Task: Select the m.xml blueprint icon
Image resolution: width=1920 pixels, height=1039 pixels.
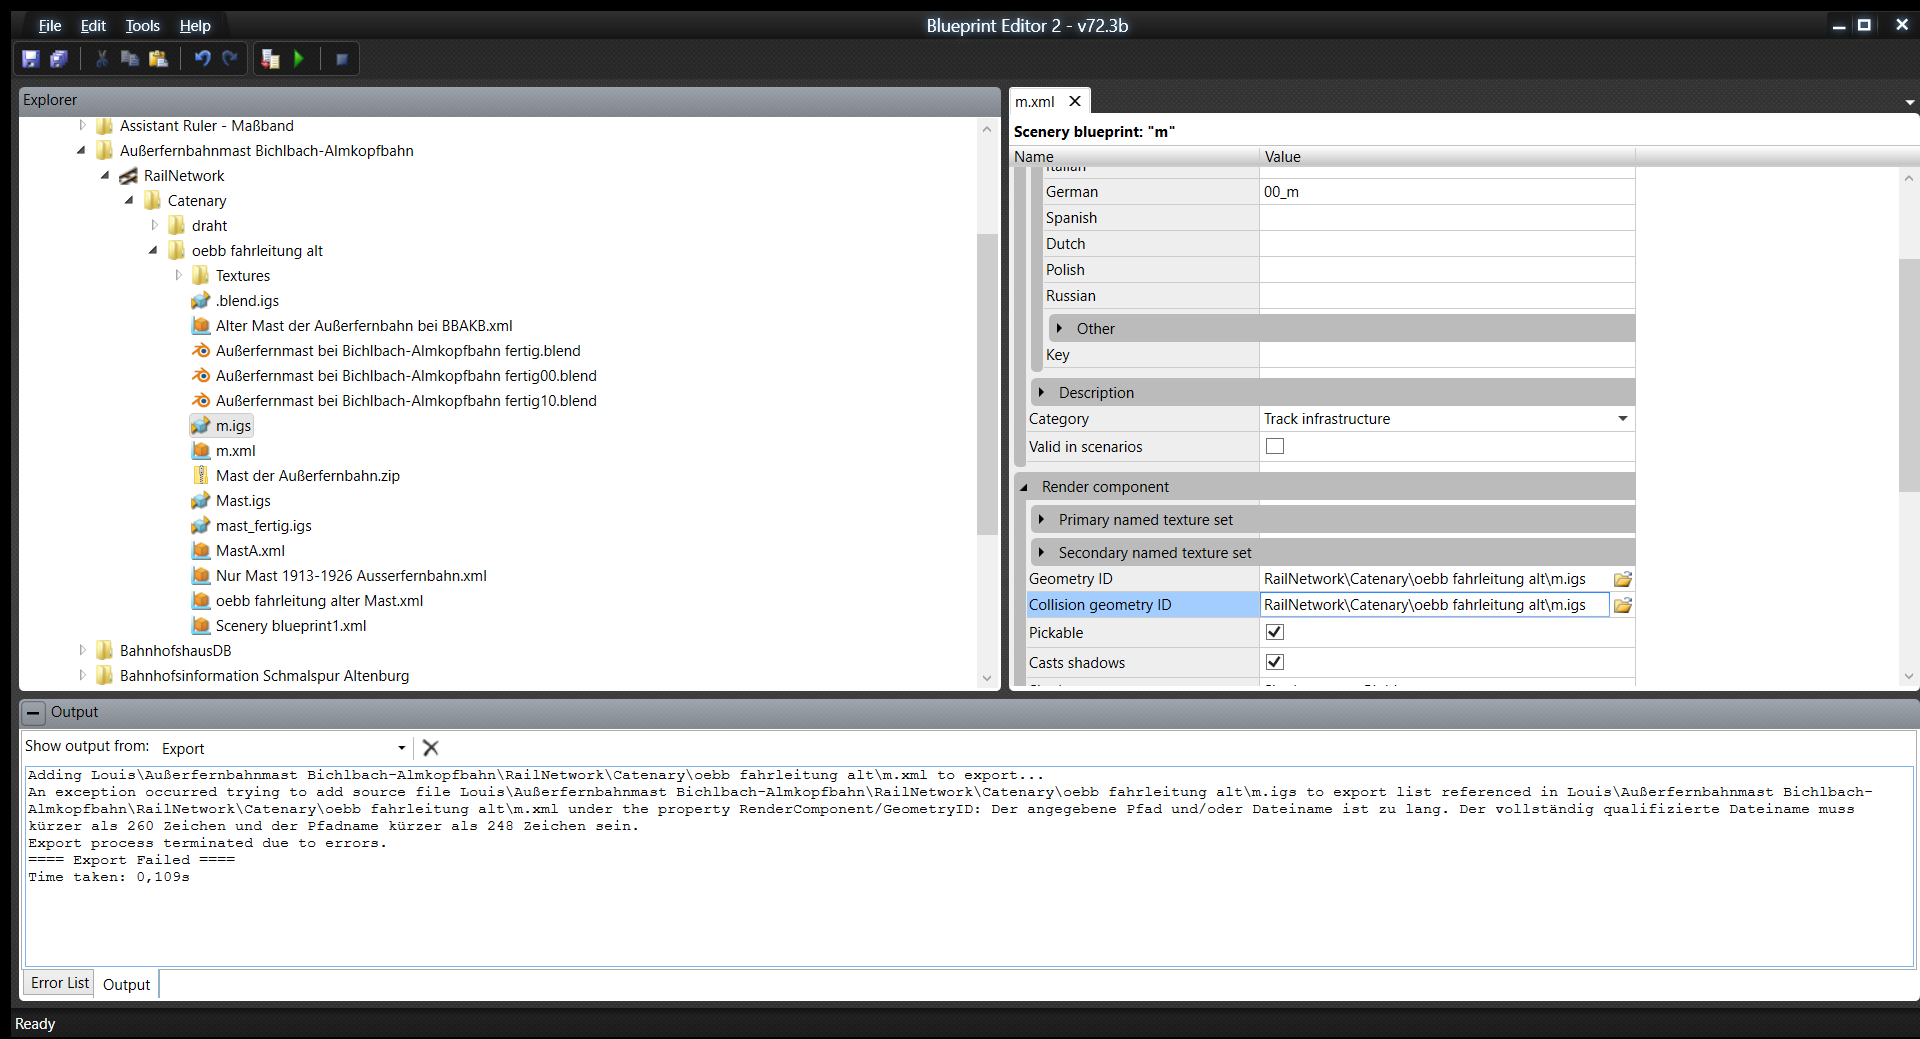Action: click(x=200, y=451)
